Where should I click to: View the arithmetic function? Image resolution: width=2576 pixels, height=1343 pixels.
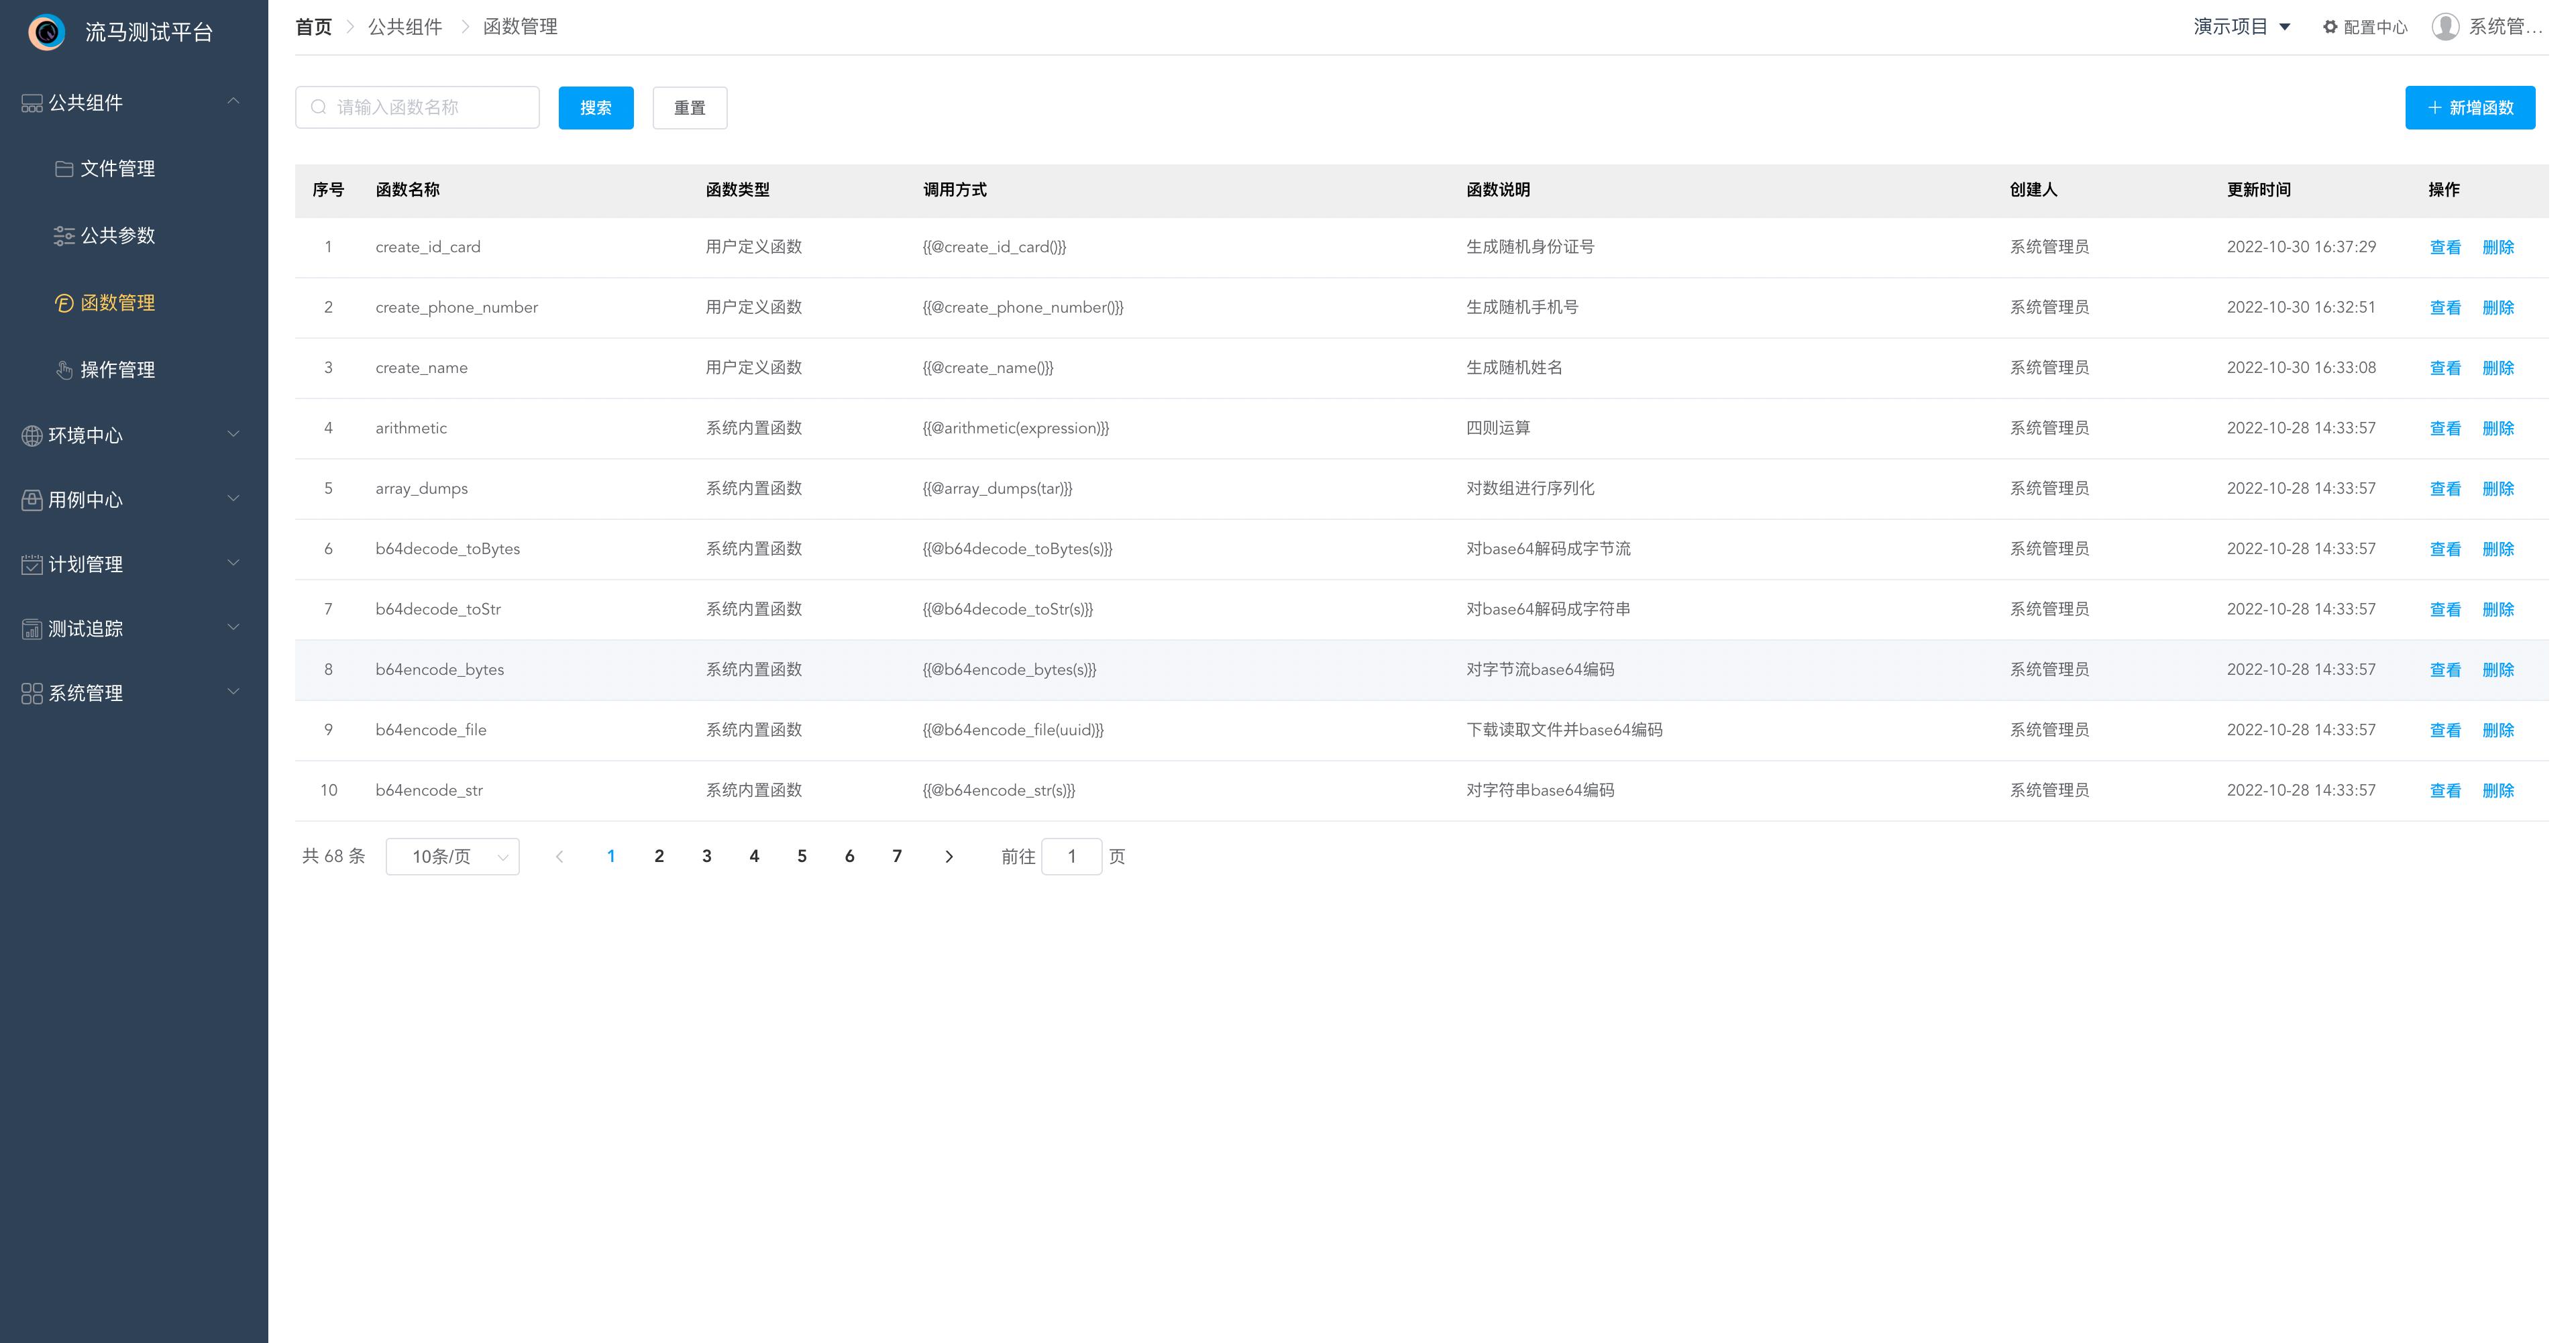click(2445, 429)
